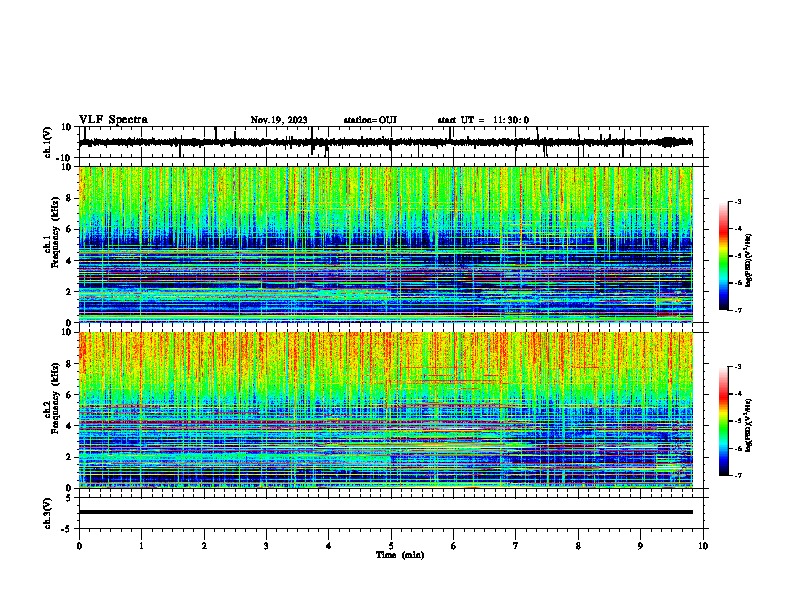Select the ch.2 "Frequency (kHz)" axis label

click(55, 398)
